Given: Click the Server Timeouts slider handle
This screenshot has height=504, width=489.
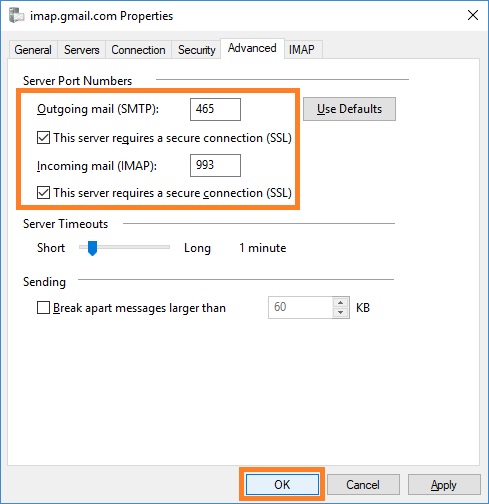Looking at the screenshot, I should (x=92, y=248).
